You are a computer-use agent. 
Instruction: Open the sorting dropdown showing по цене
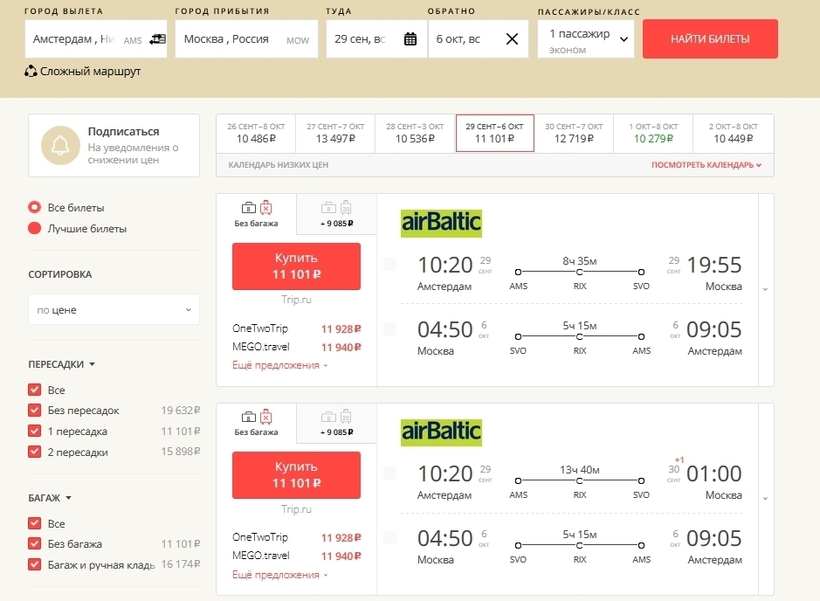[113, 310]
